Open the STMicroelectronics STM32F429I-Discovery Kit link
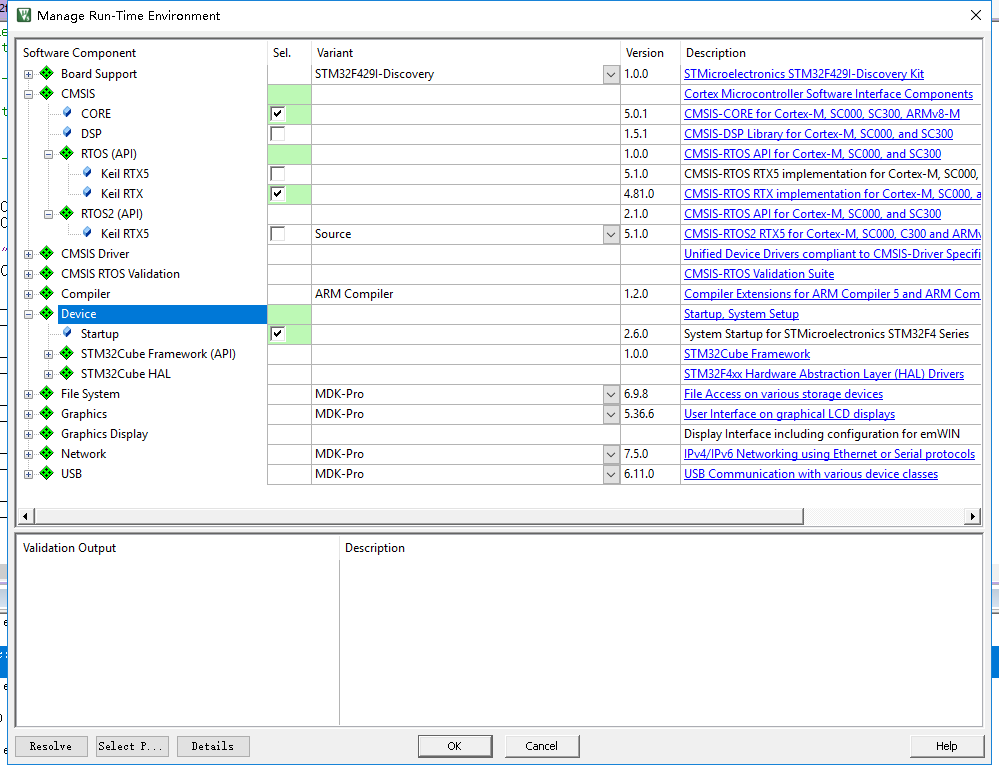 (803, 74)
